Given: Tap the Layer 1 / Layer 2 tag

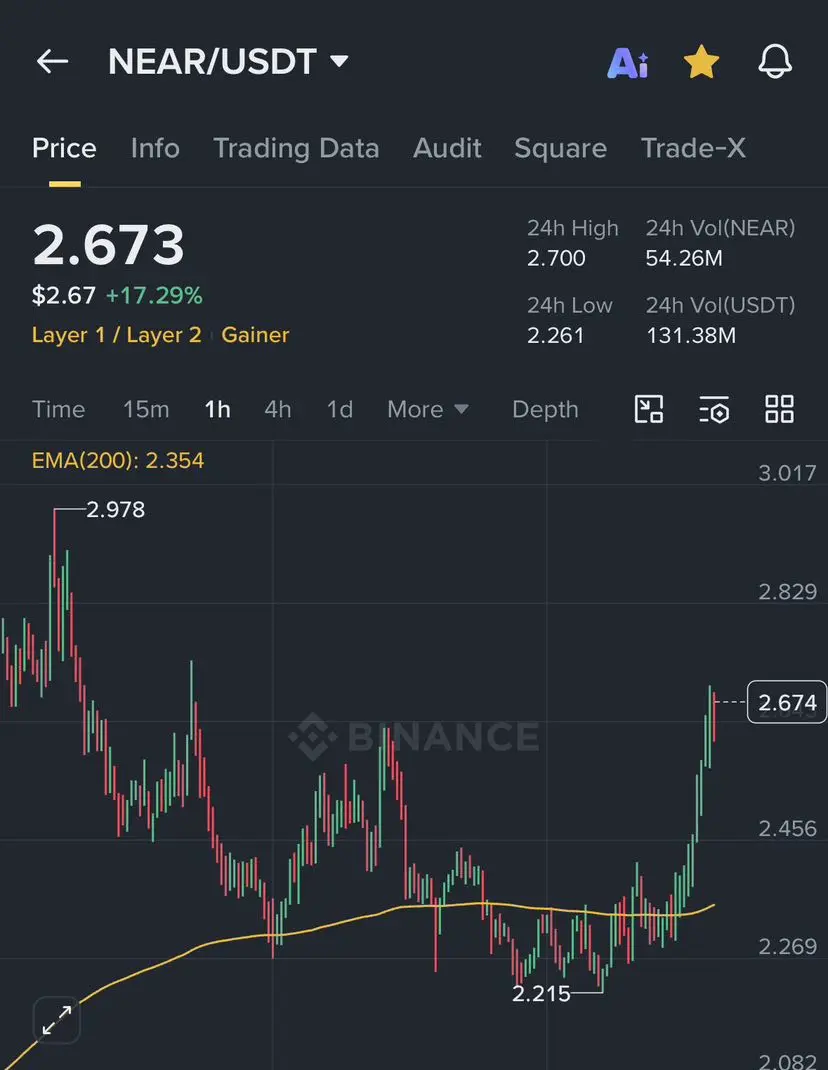Looking at the screenshot, I should click(x=117, y=335).
